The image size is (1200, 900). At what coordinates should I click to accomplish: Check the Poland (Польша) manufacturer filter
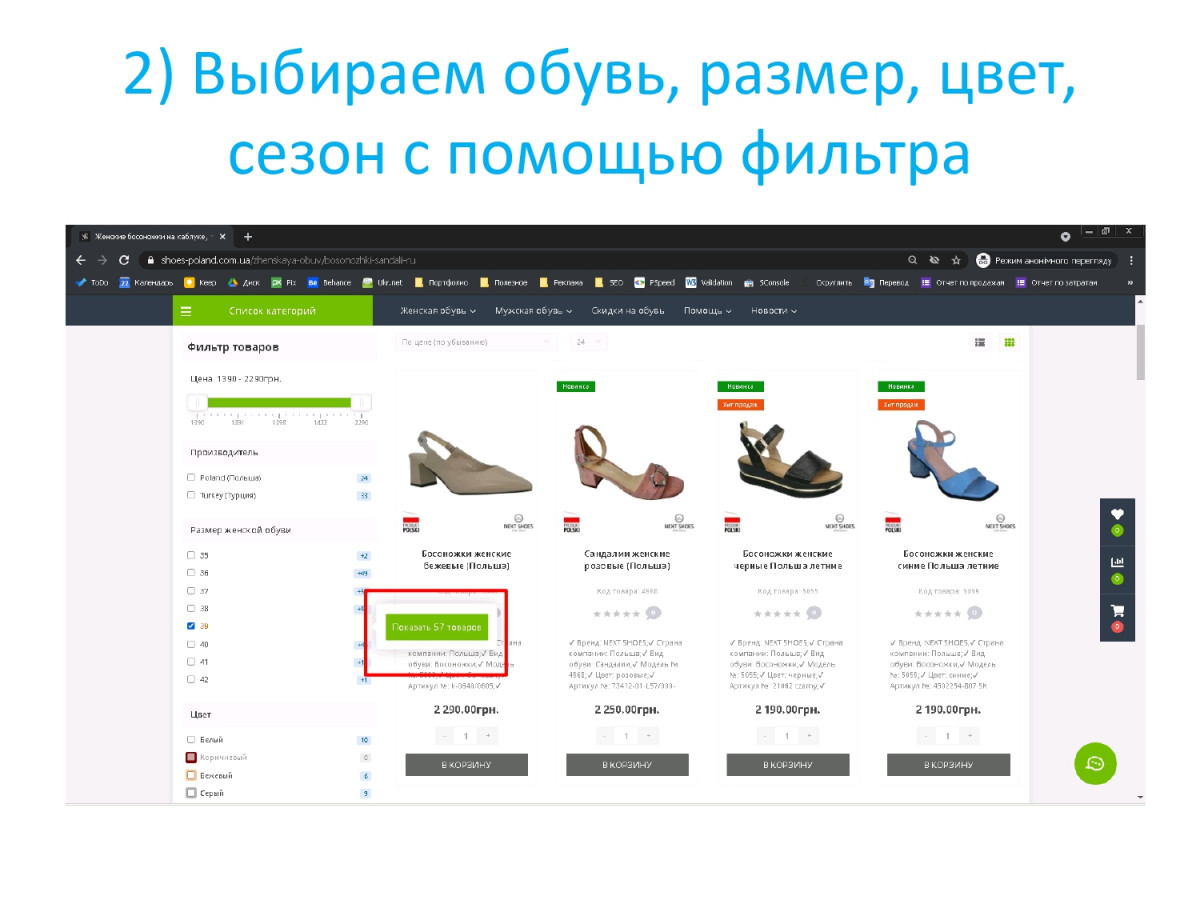(191, 477)
